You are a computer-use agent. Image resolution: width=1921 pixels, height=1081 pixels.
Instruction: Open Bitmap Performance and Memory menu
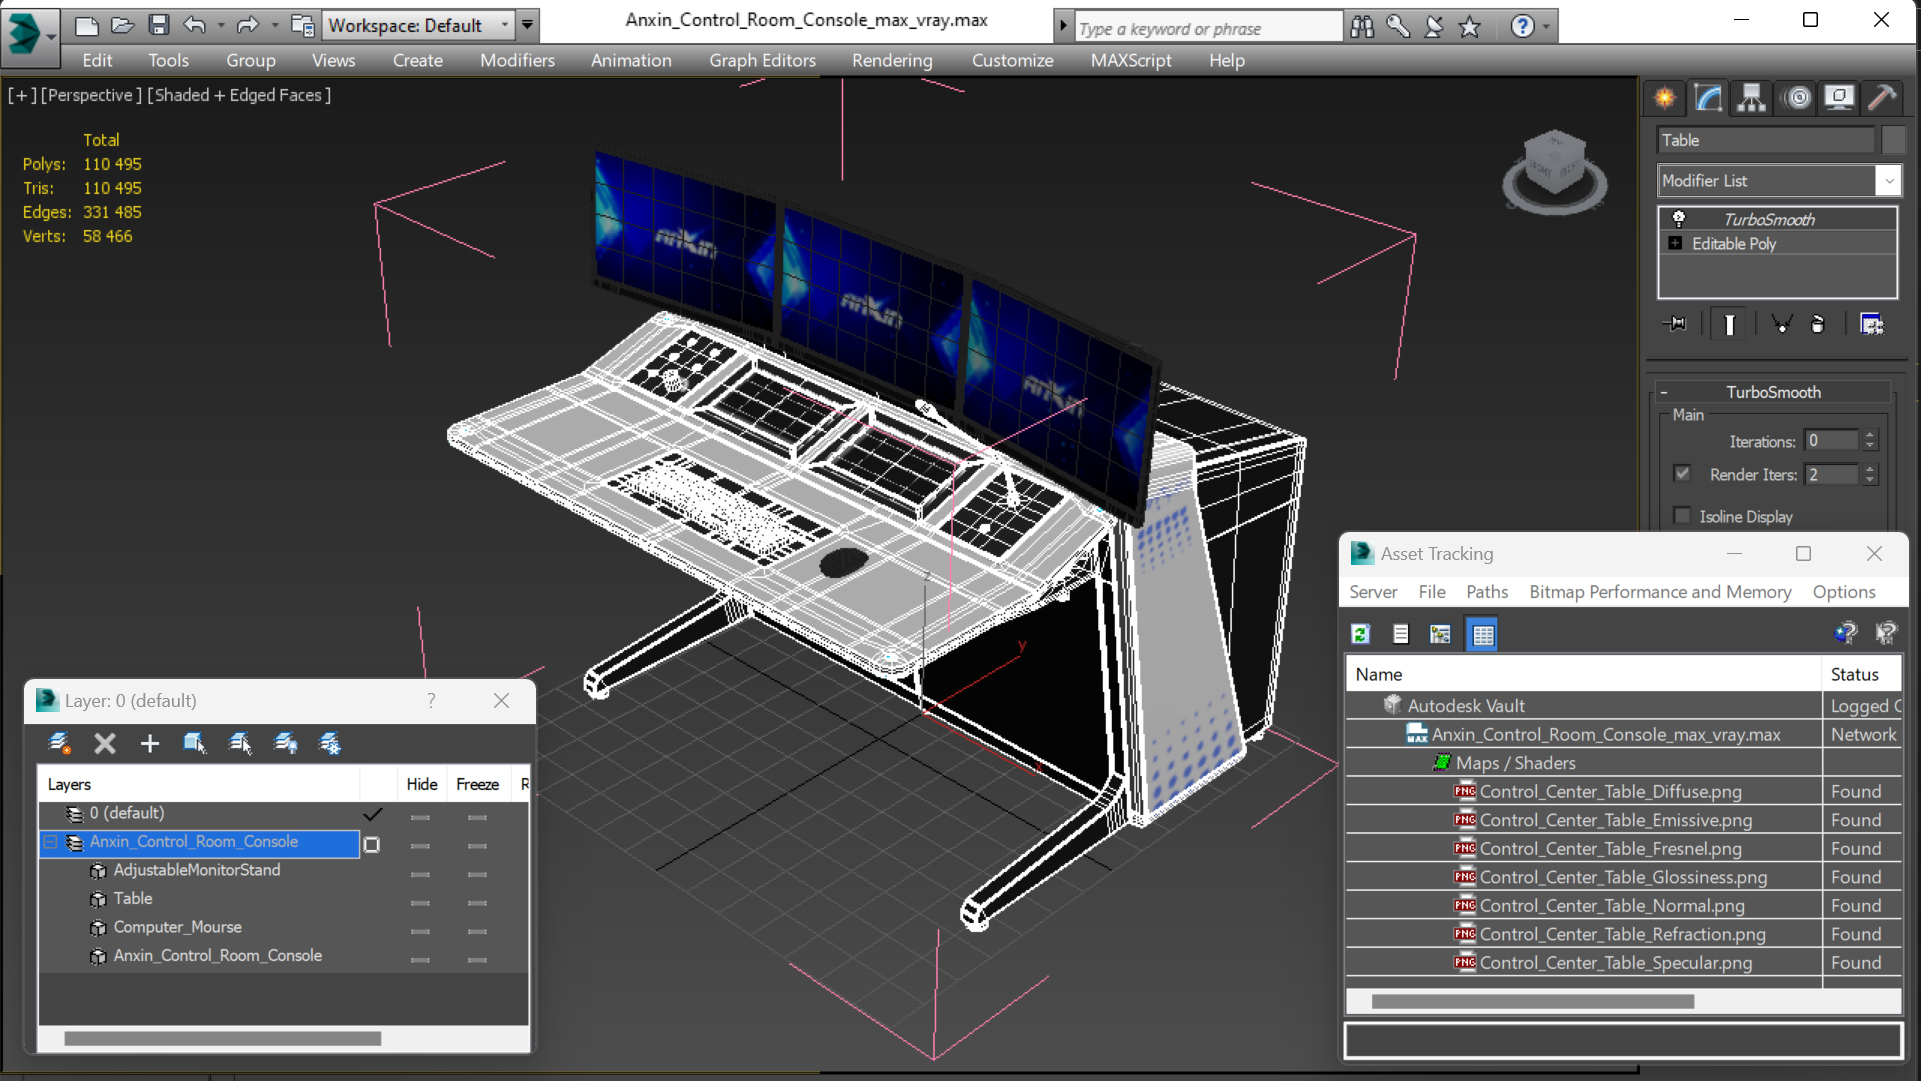pos(1660,592)
